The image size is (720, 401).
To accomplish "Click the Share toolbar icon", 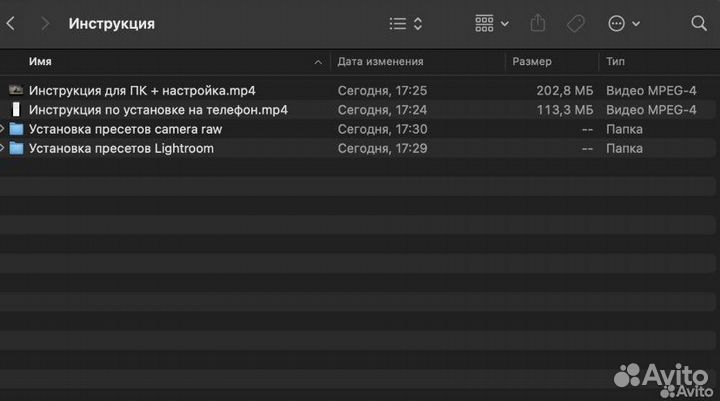I will click(x=538, y=23).
